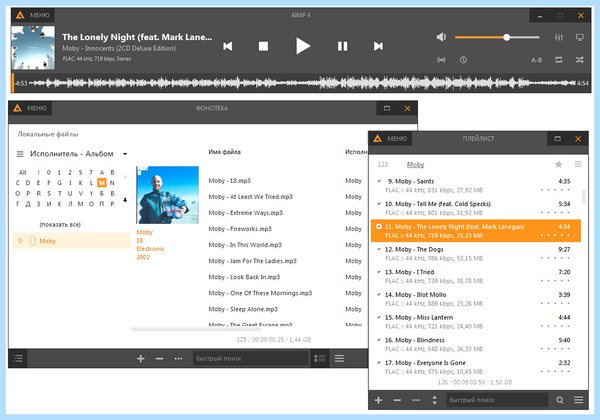Screen dimensions: 600x420
Task: Seek within the track waveform bar
Action: click(x=302, y=83)
